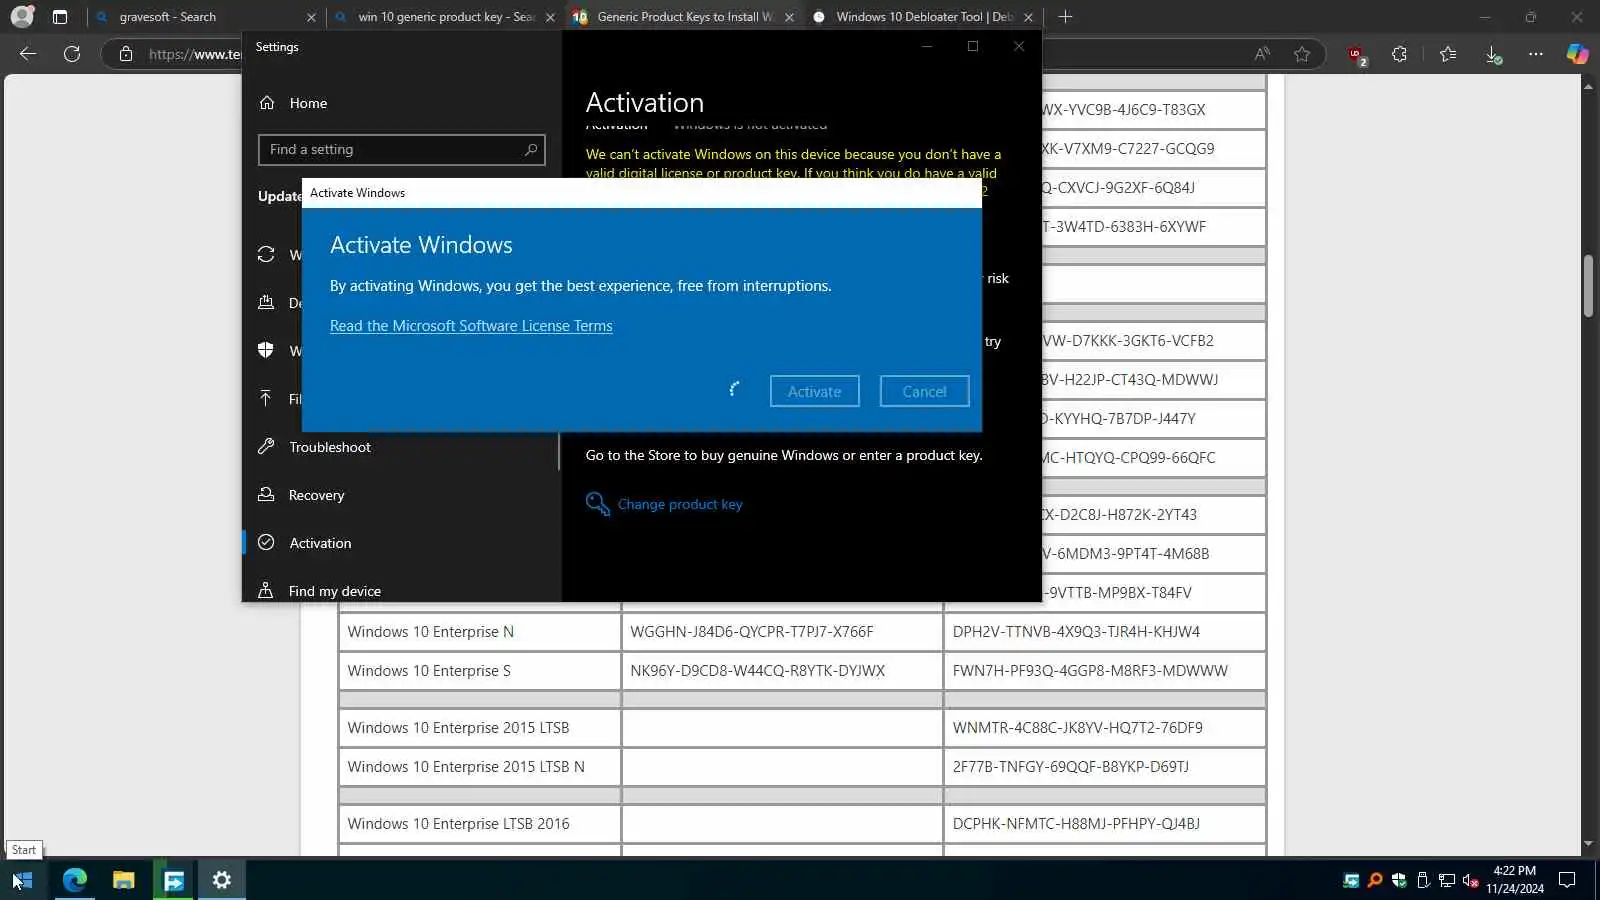Viewport: 1600px width, 900px height.
Task: Click the Delivery Optimization icon in Settings
Action: [x=266, y=302]
